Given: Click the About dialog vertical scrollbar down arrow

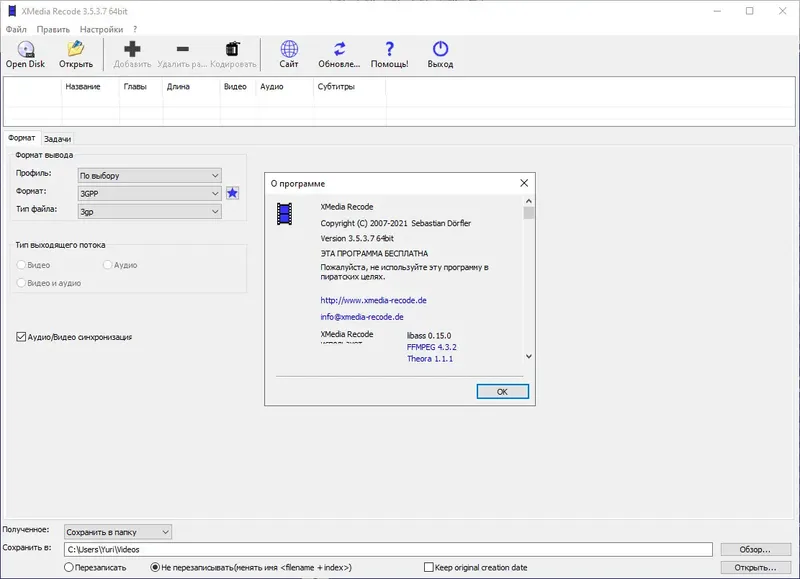Looking at the screenshot, I should (x=529, y=356).
